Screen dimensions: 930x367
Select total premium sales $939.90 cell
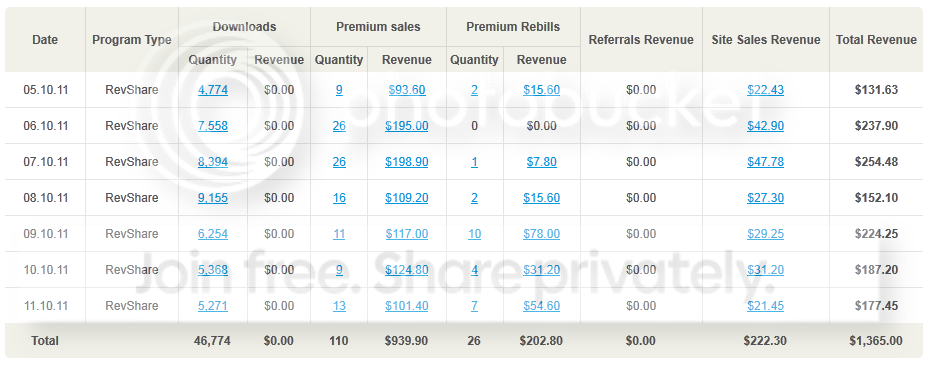406,341
